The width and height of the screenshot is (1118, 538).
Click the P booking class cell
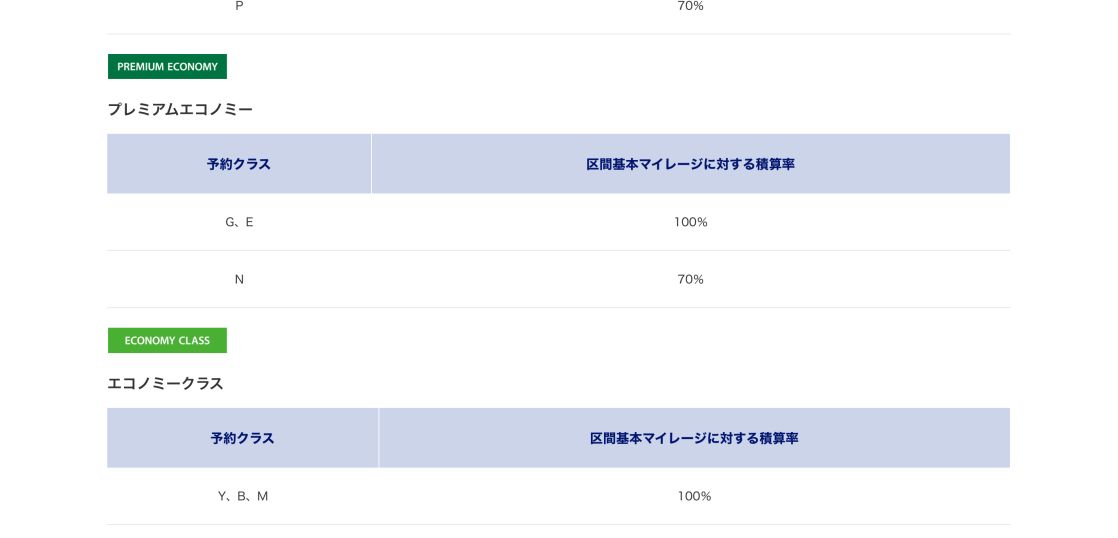[239, 6]
